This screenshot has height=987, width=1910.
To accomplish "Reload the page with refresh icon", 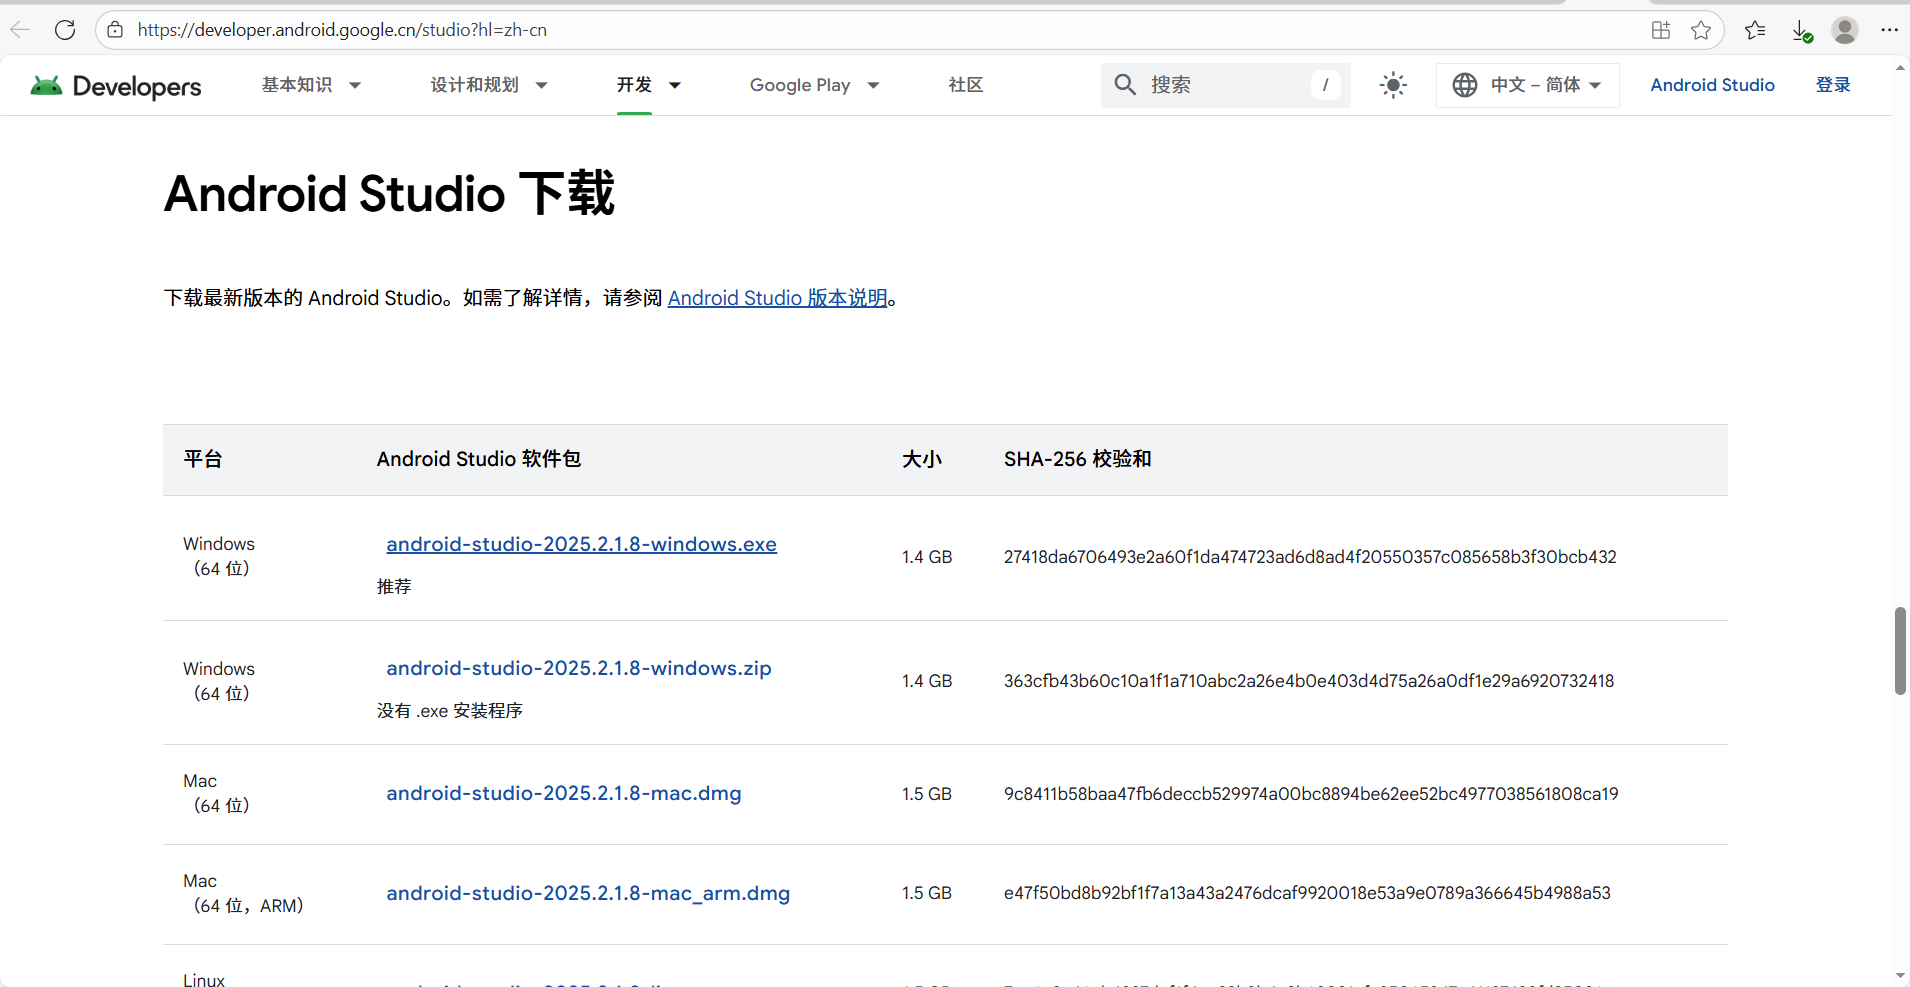I will (x=65, y=30).
